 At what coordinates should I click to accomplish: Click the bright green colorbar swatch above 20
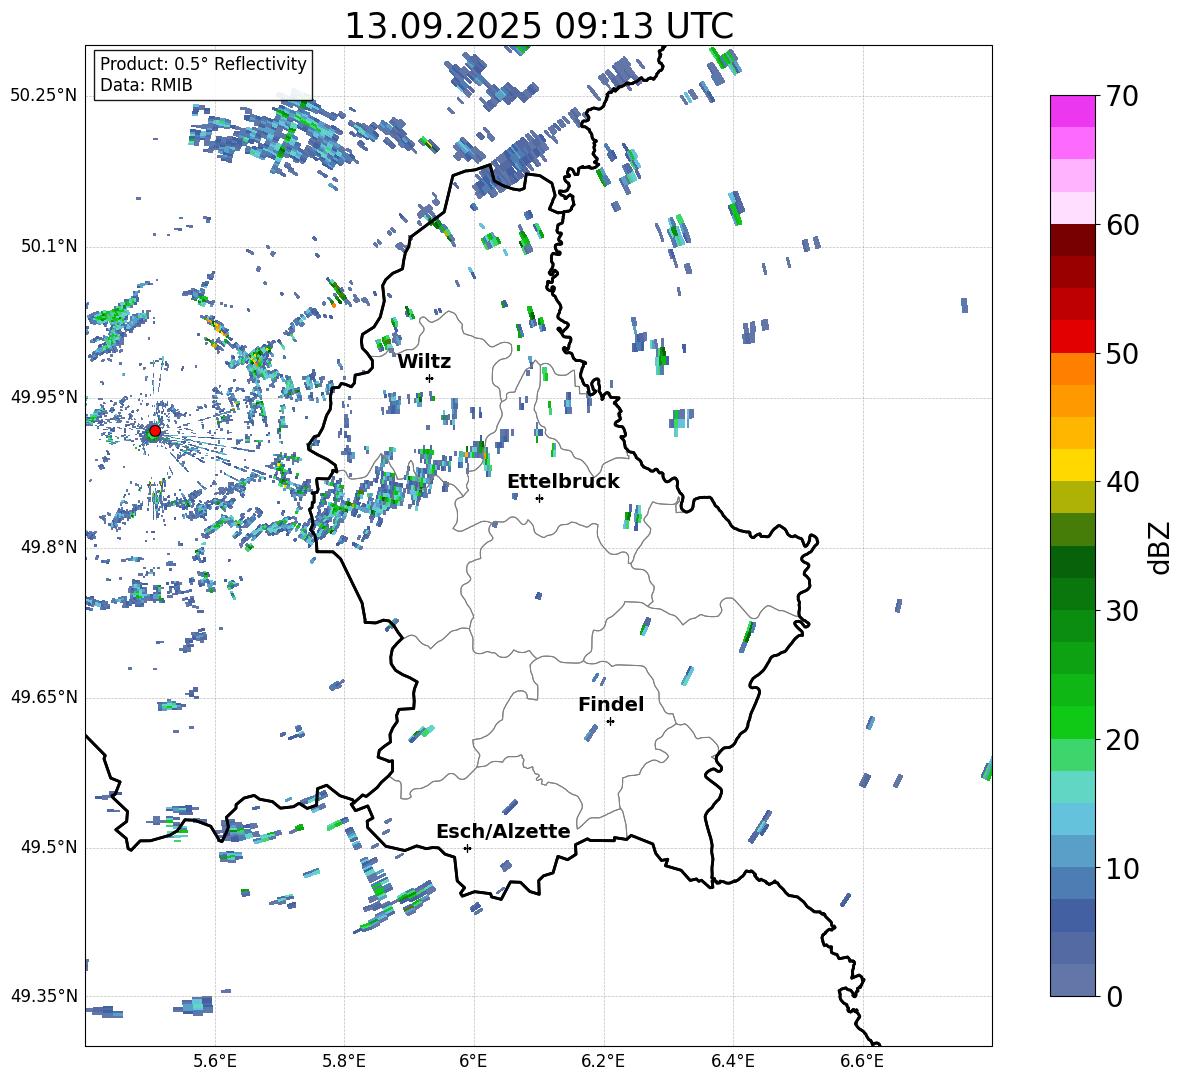coord(1072,722)
